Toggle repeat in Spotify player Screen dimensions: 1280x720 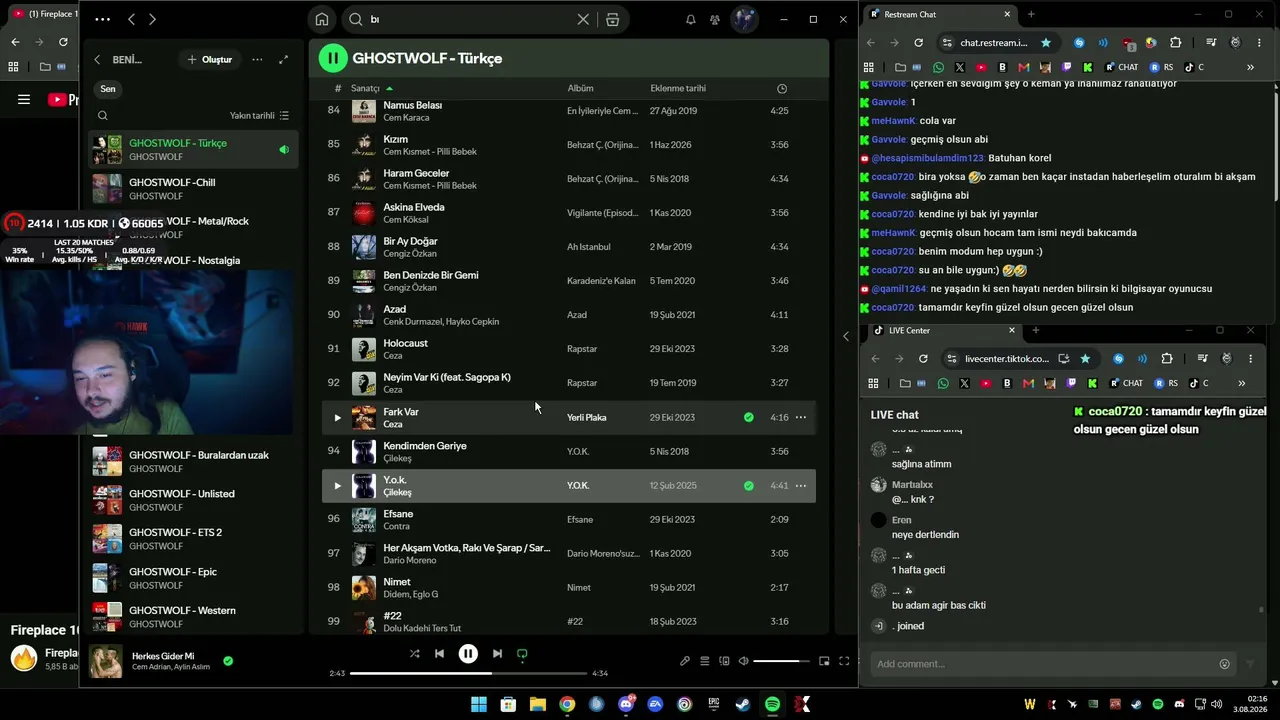522,654
